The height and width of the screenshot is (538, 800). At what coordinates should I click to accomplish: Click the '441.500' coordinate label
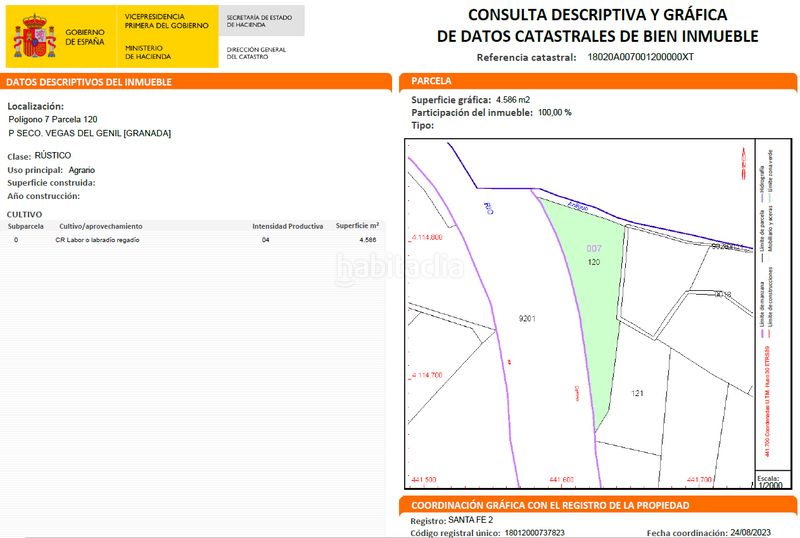click(424, 480)
